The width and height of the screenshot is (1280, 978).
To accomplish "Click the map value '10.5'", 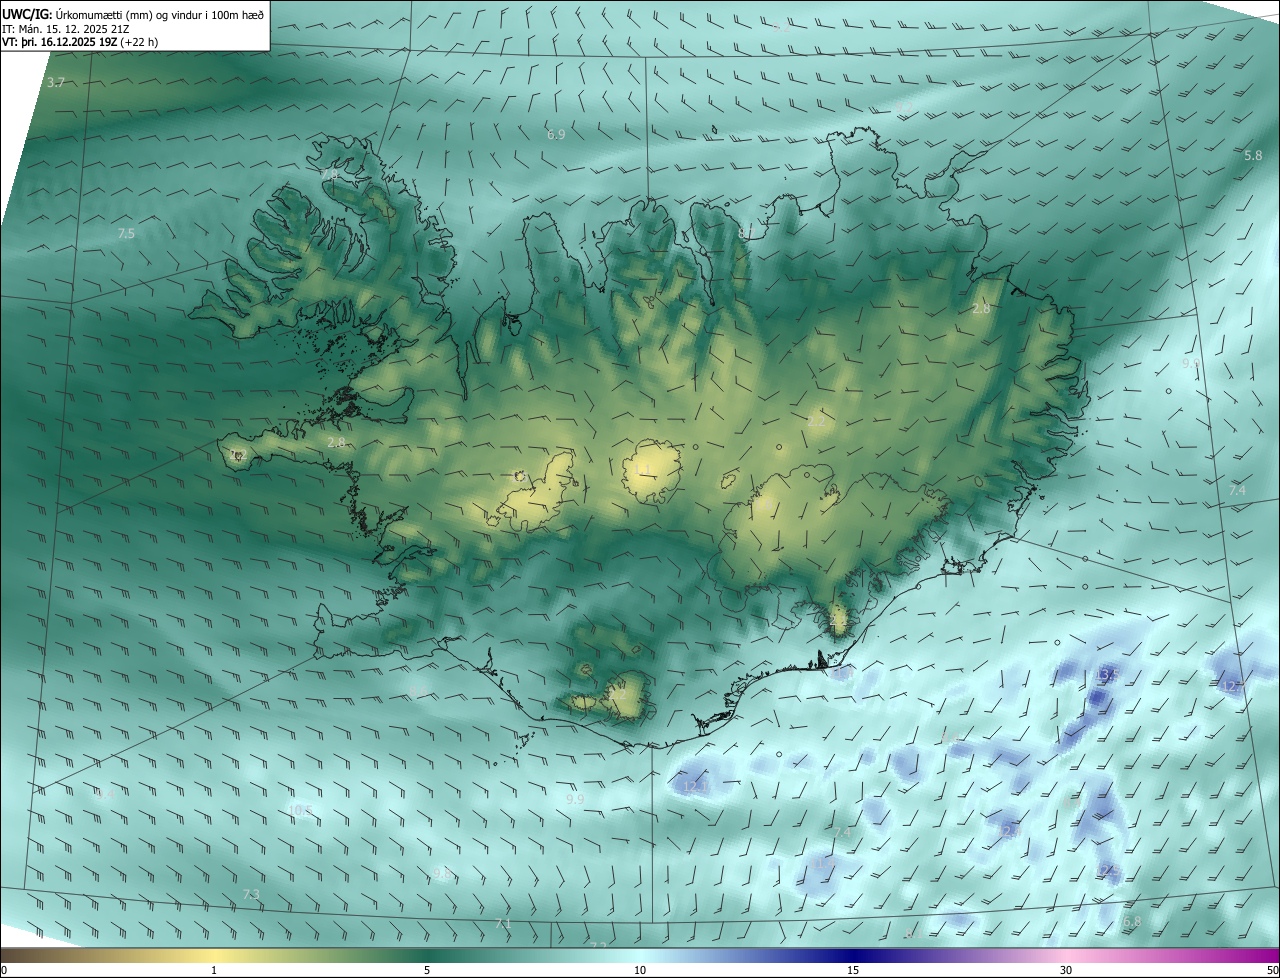I will coord(300,810).
